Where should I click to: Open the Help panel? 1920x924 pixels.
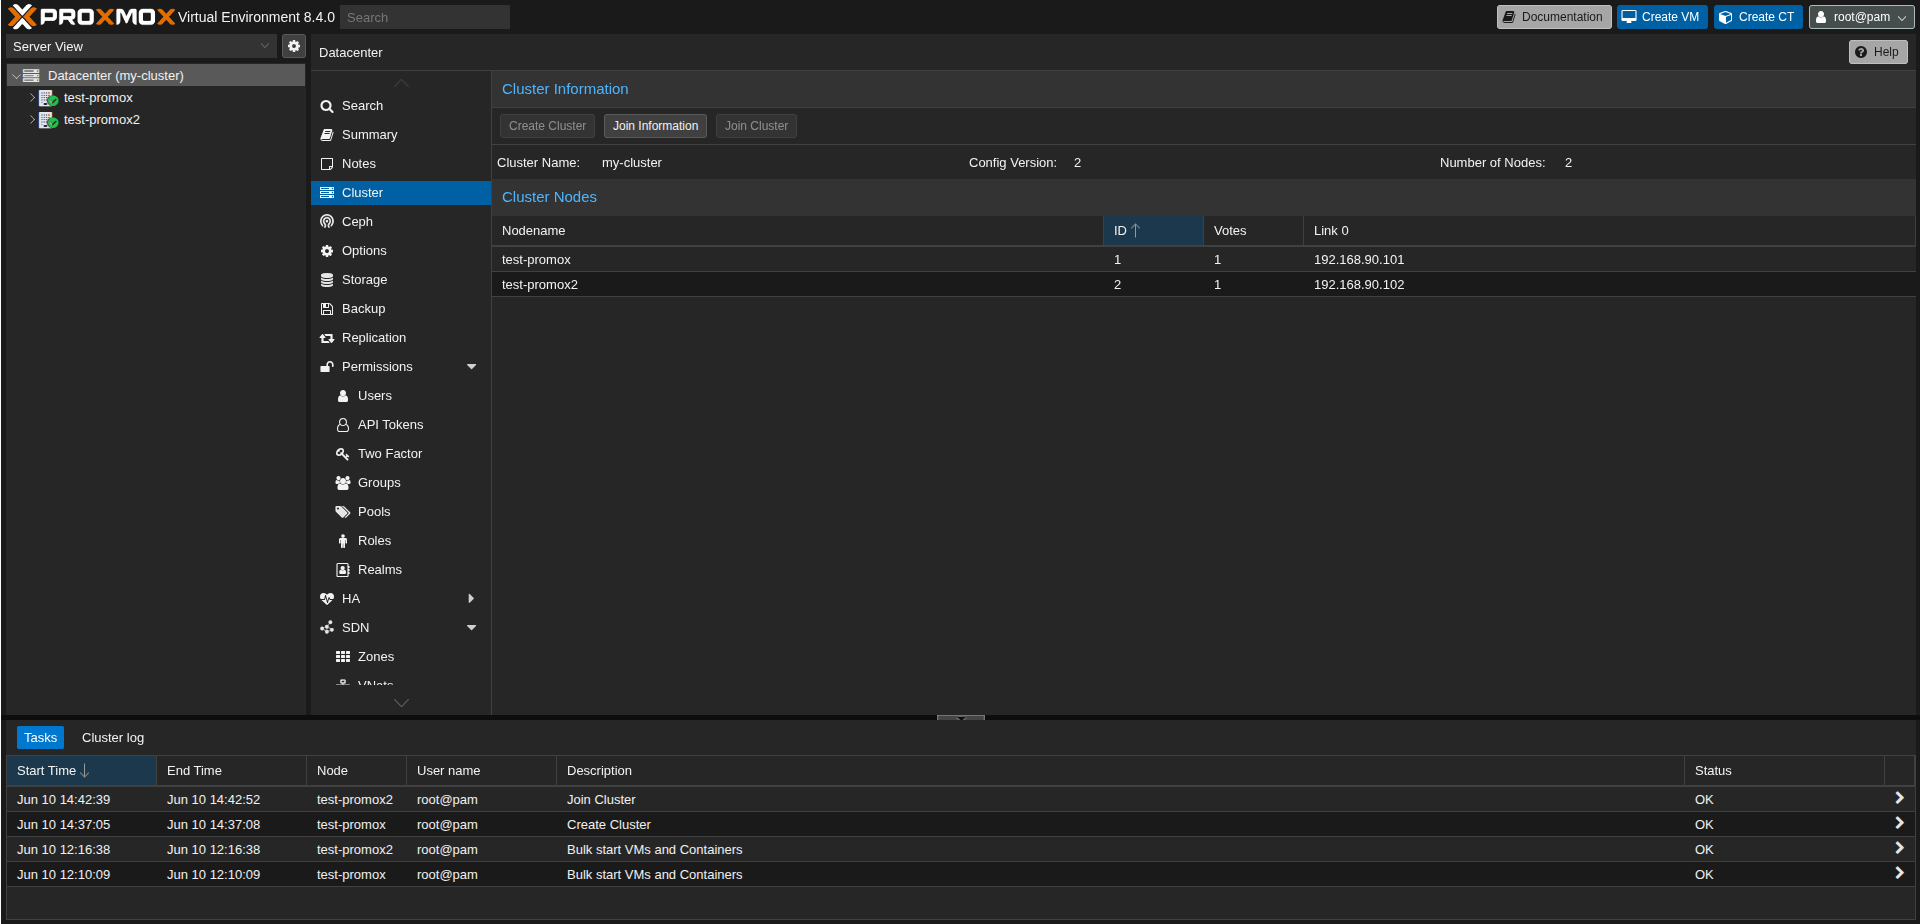[1877, 51]
